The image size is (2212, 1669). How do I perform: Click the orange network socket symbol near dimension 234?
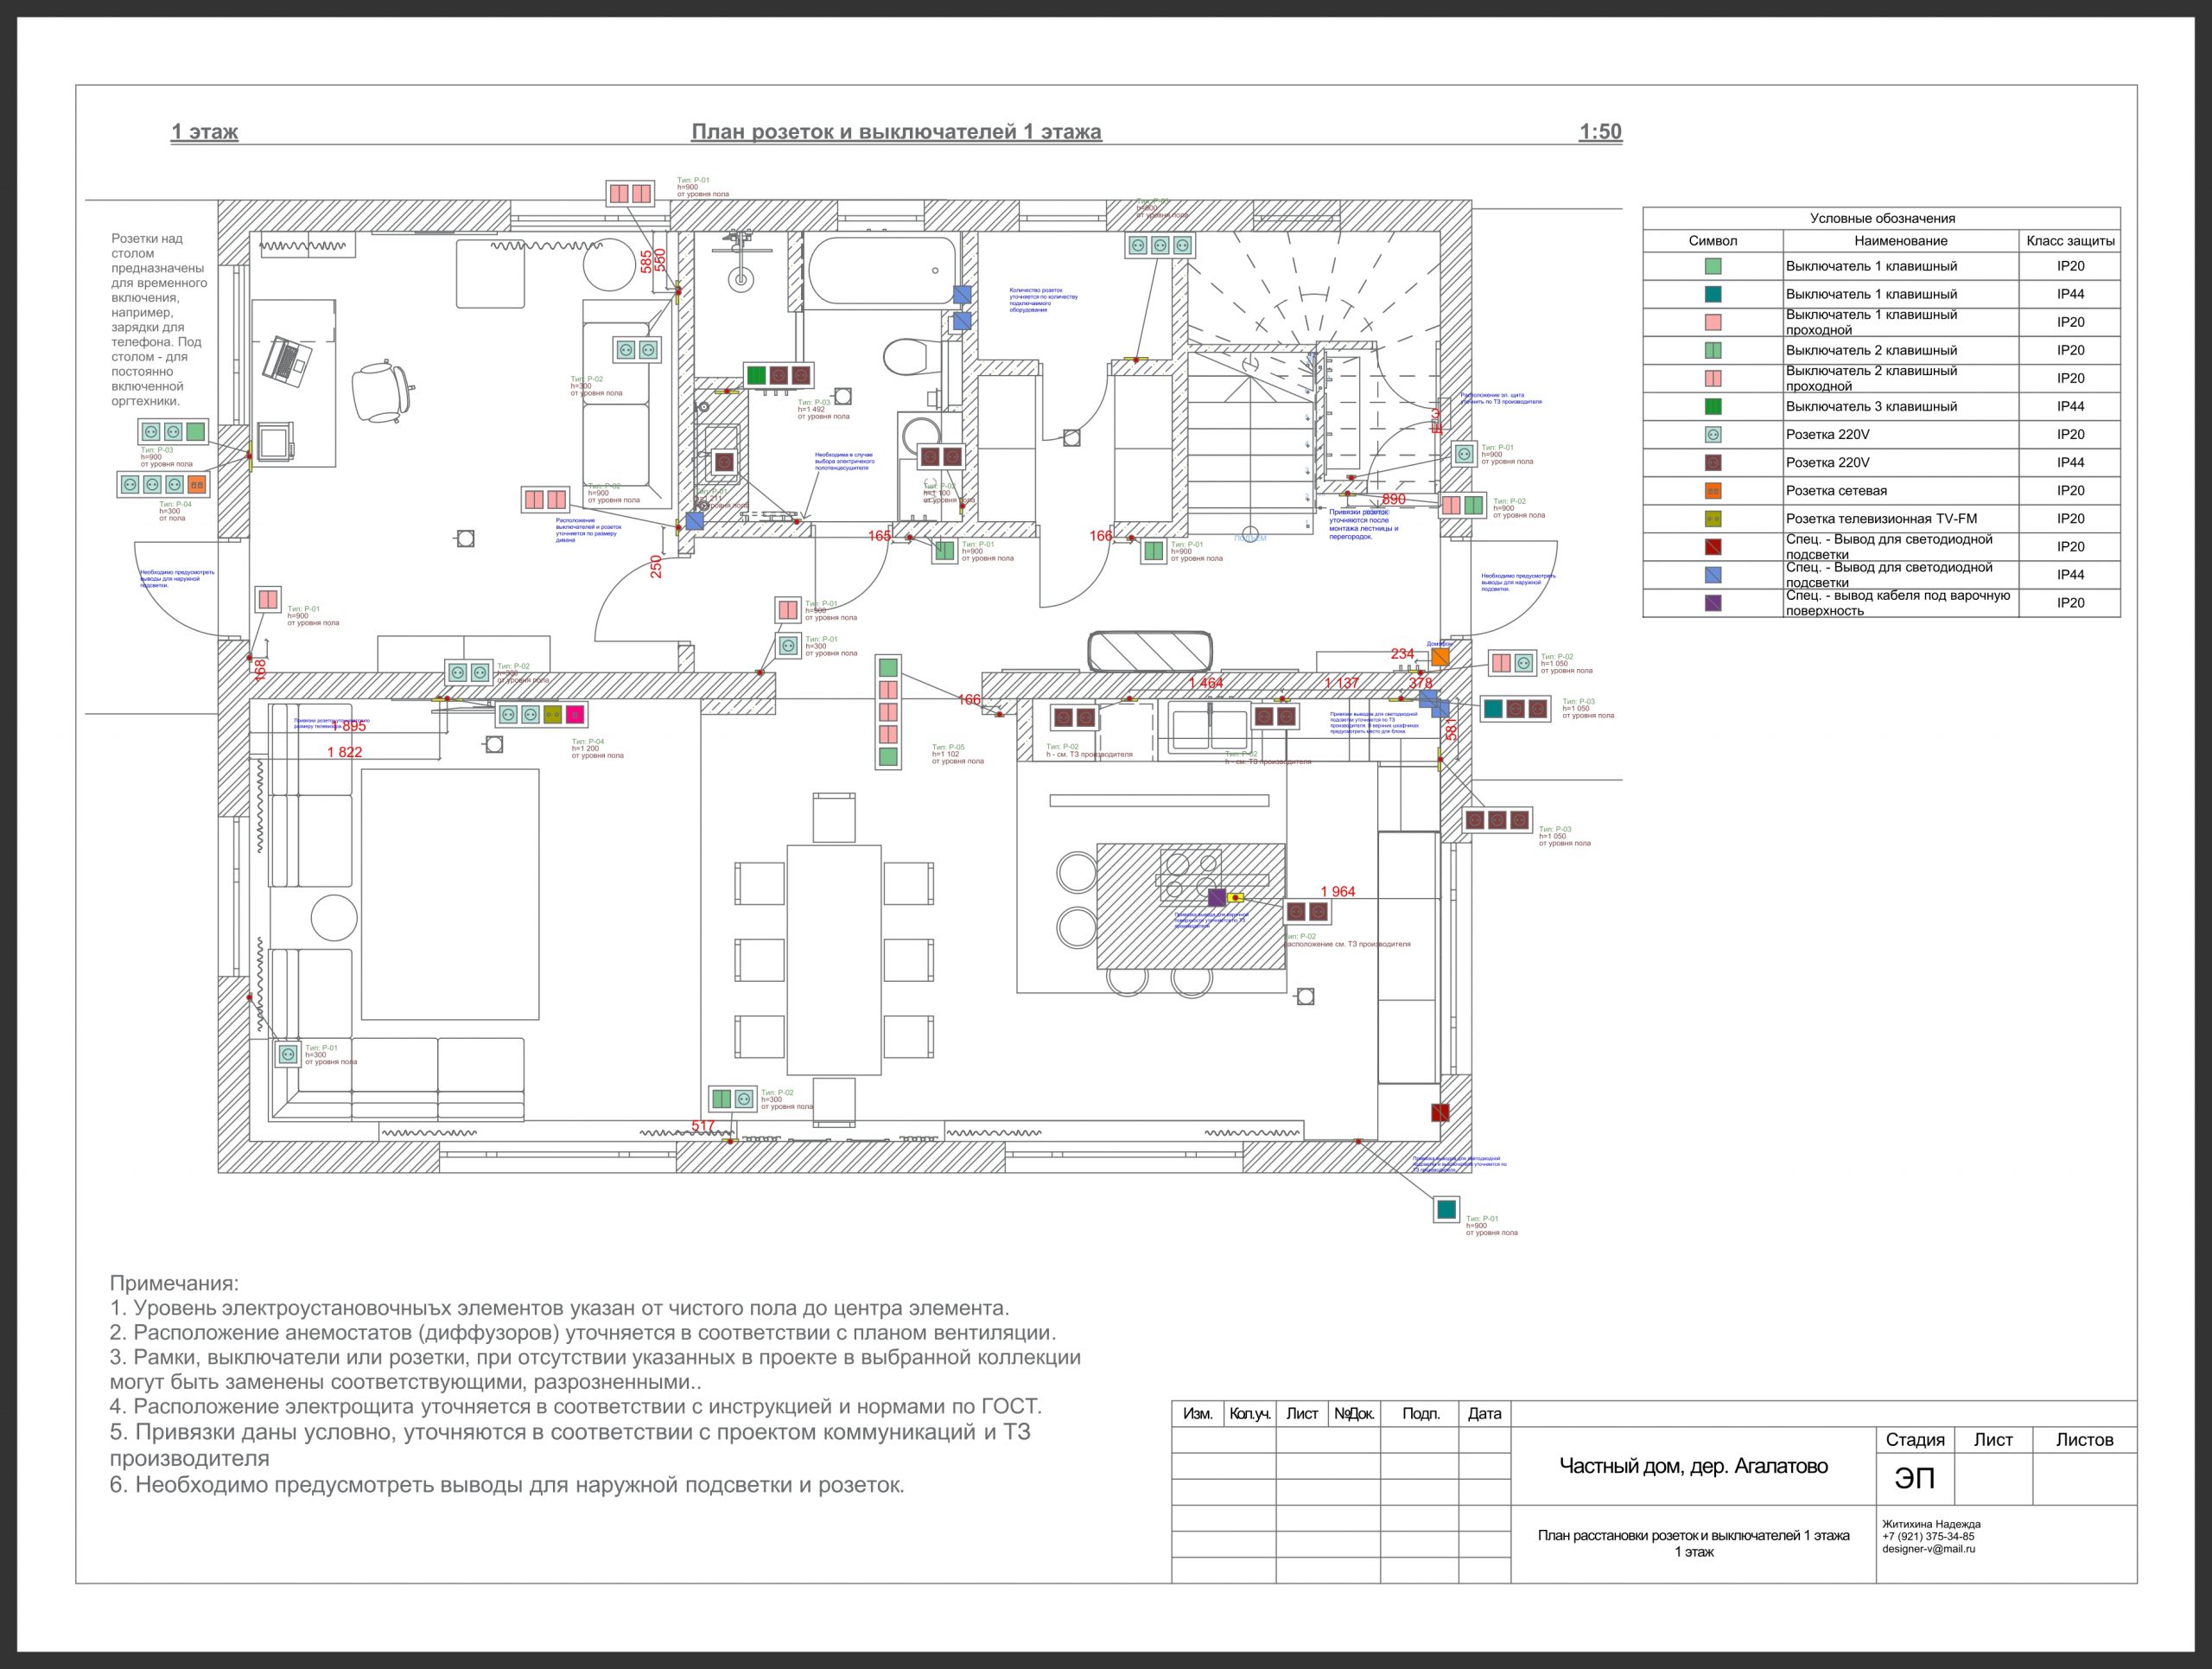pos(1439,657)
